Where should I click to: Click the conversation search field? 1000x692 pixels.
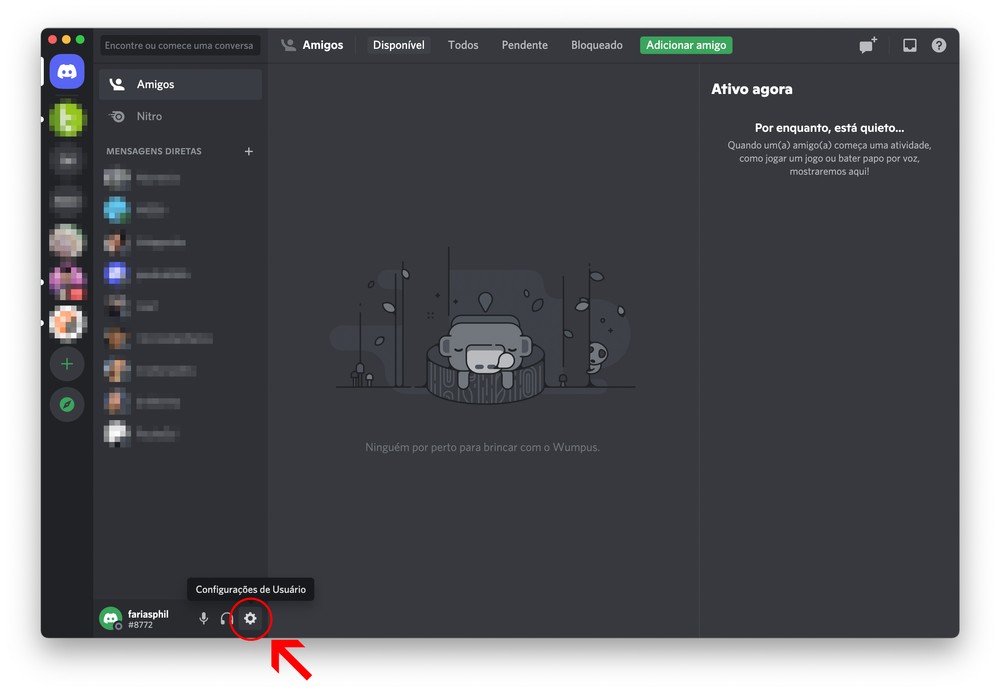[180, 45]
